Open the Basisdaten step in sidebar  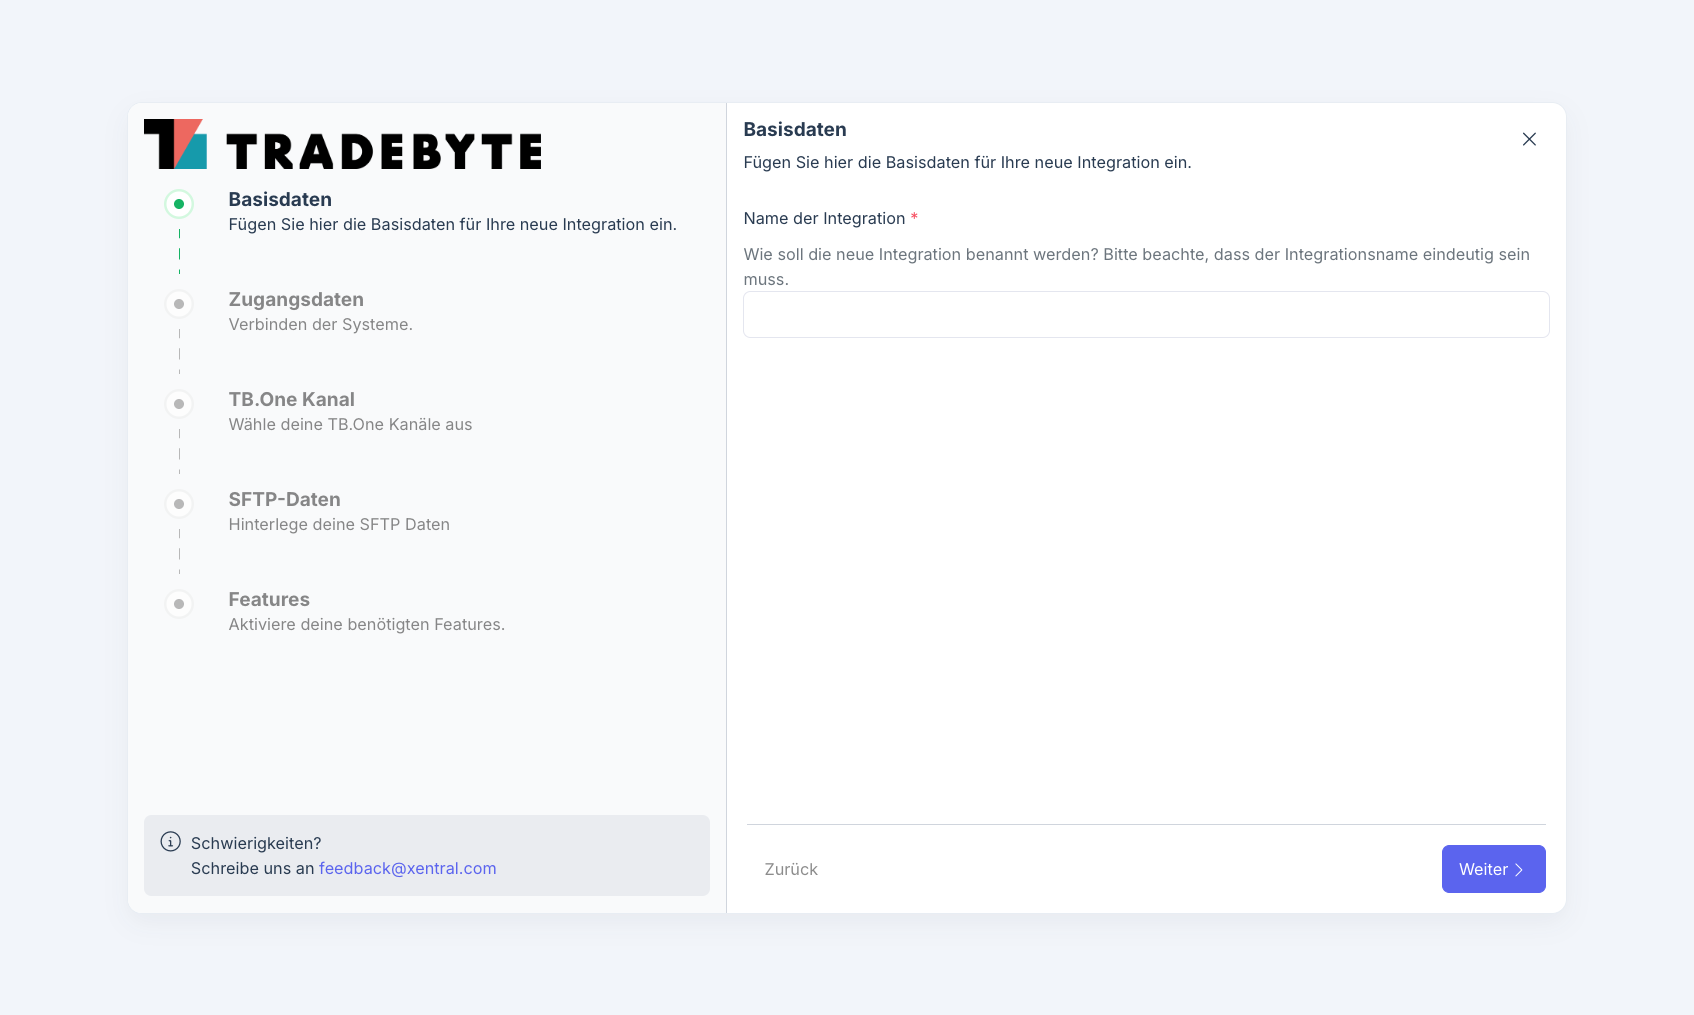click(280, 200)
